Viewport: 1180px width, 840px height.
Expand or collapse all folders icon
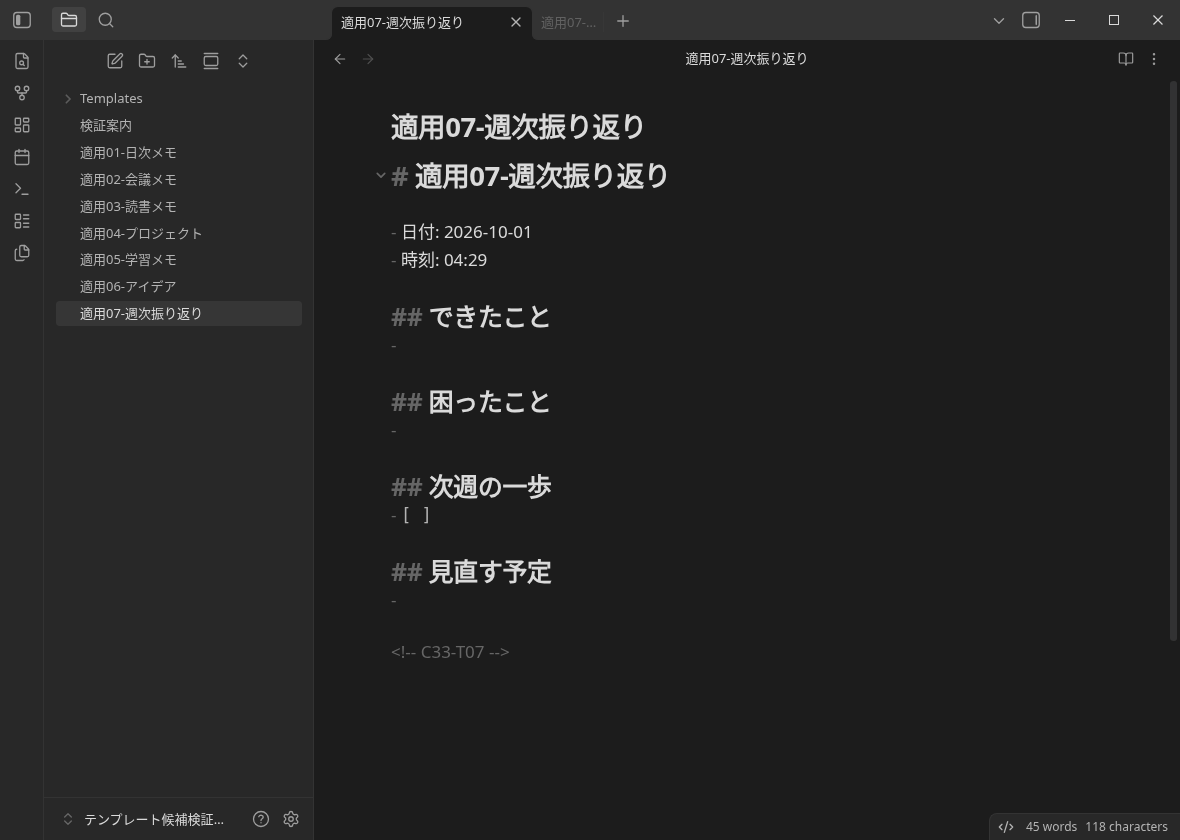click(242, 61)
